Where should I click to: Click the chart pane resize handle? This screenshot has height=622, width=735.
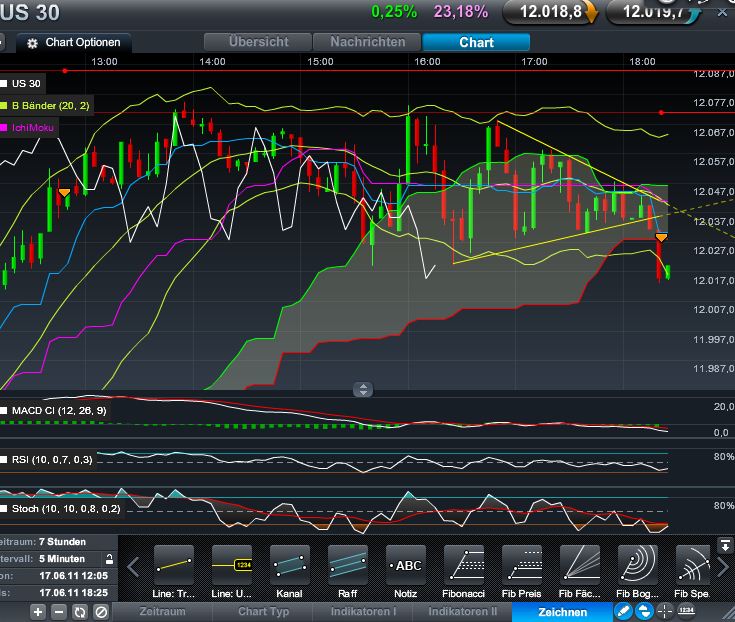(x=363, y=390)
